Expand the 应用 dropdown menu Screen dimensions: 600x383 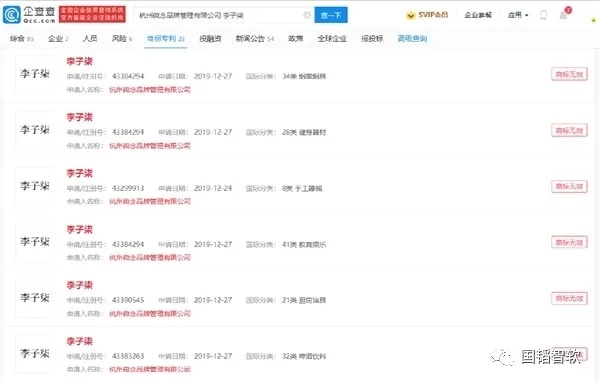coord(518,15)
